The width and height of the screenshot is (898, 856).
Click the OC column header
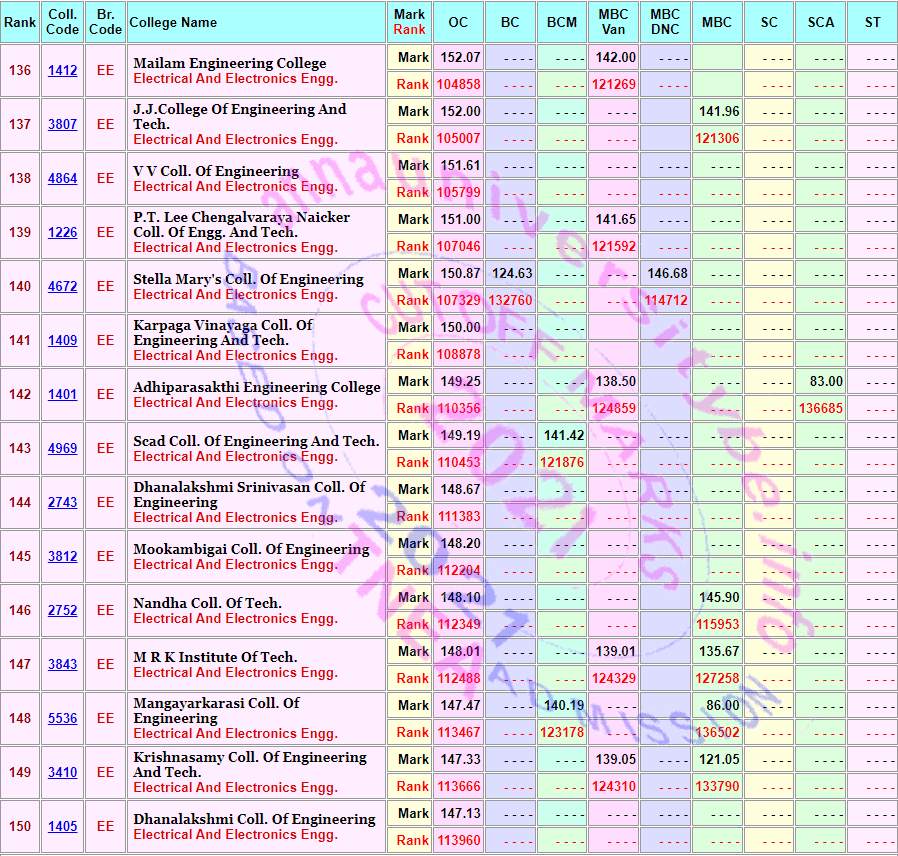coord(458,22)
